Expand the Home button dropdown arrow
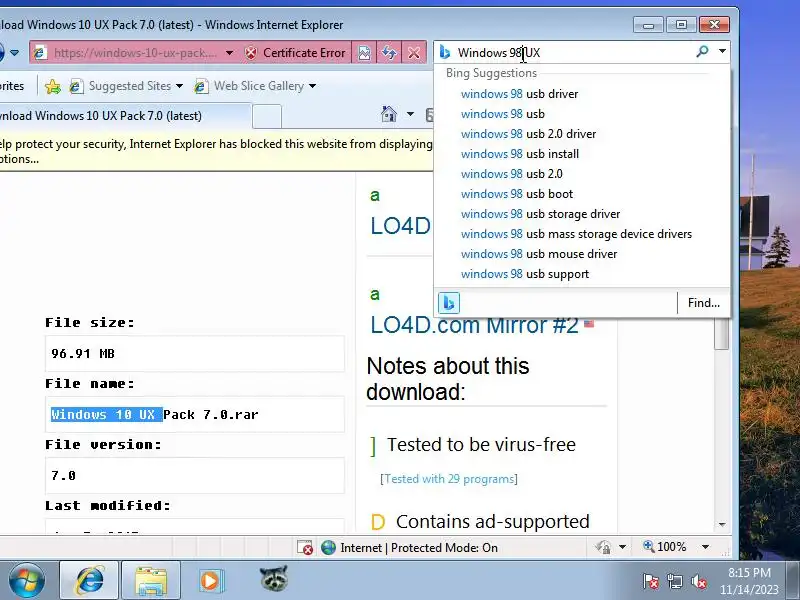 point(410,114)
